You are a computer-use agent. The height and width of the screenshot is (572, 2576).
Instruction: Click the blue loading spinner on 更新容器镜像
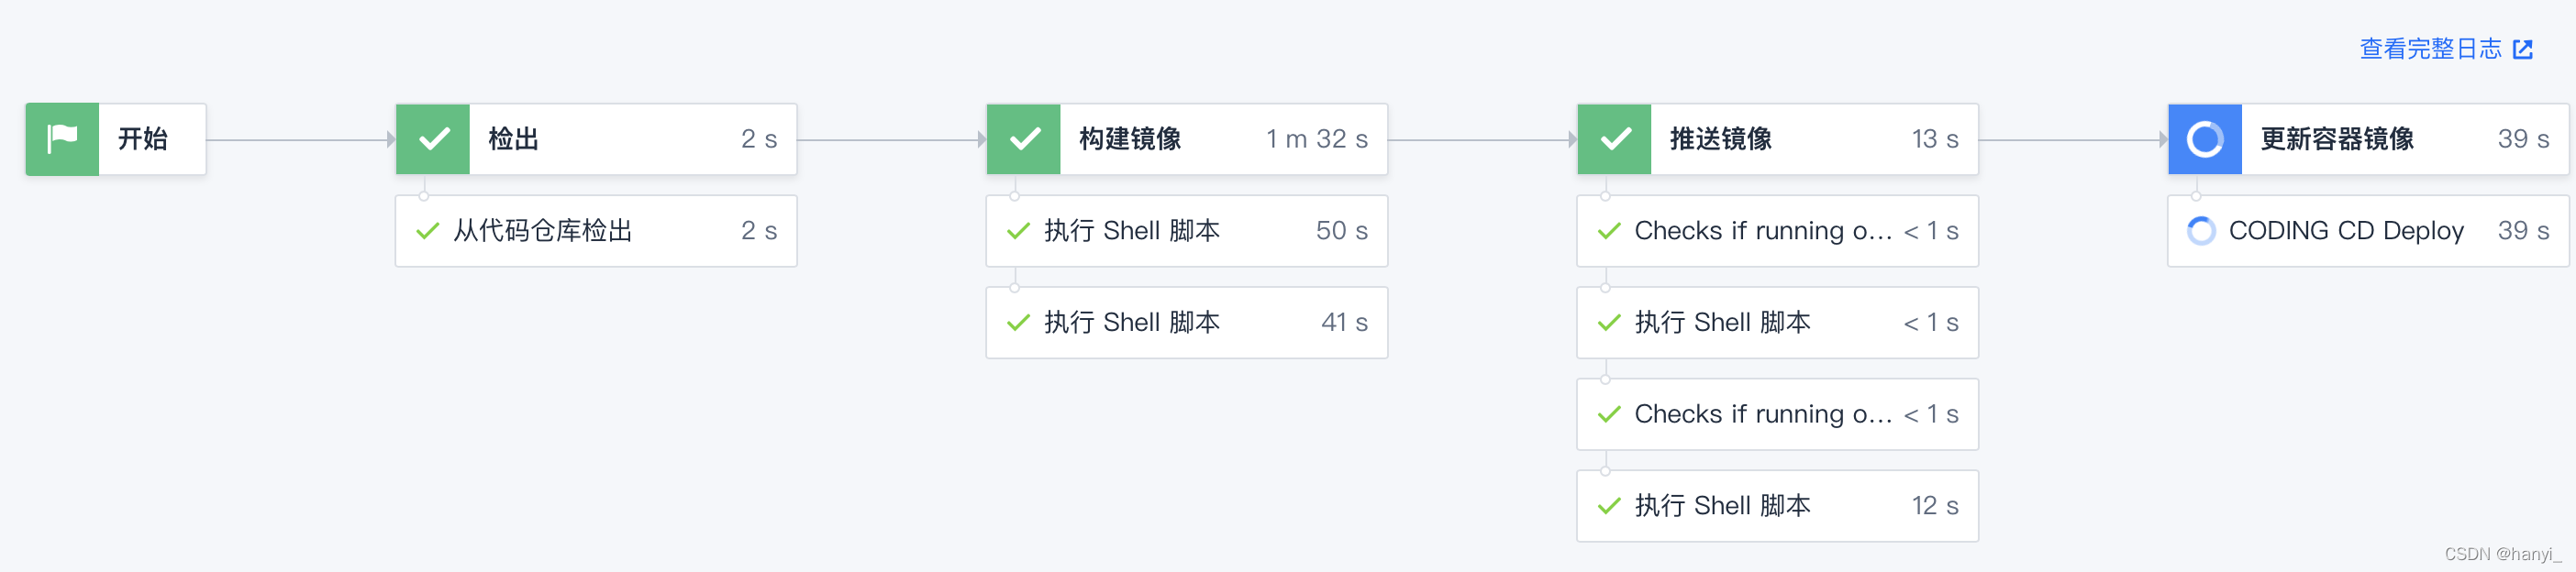tap(2204, 139)
